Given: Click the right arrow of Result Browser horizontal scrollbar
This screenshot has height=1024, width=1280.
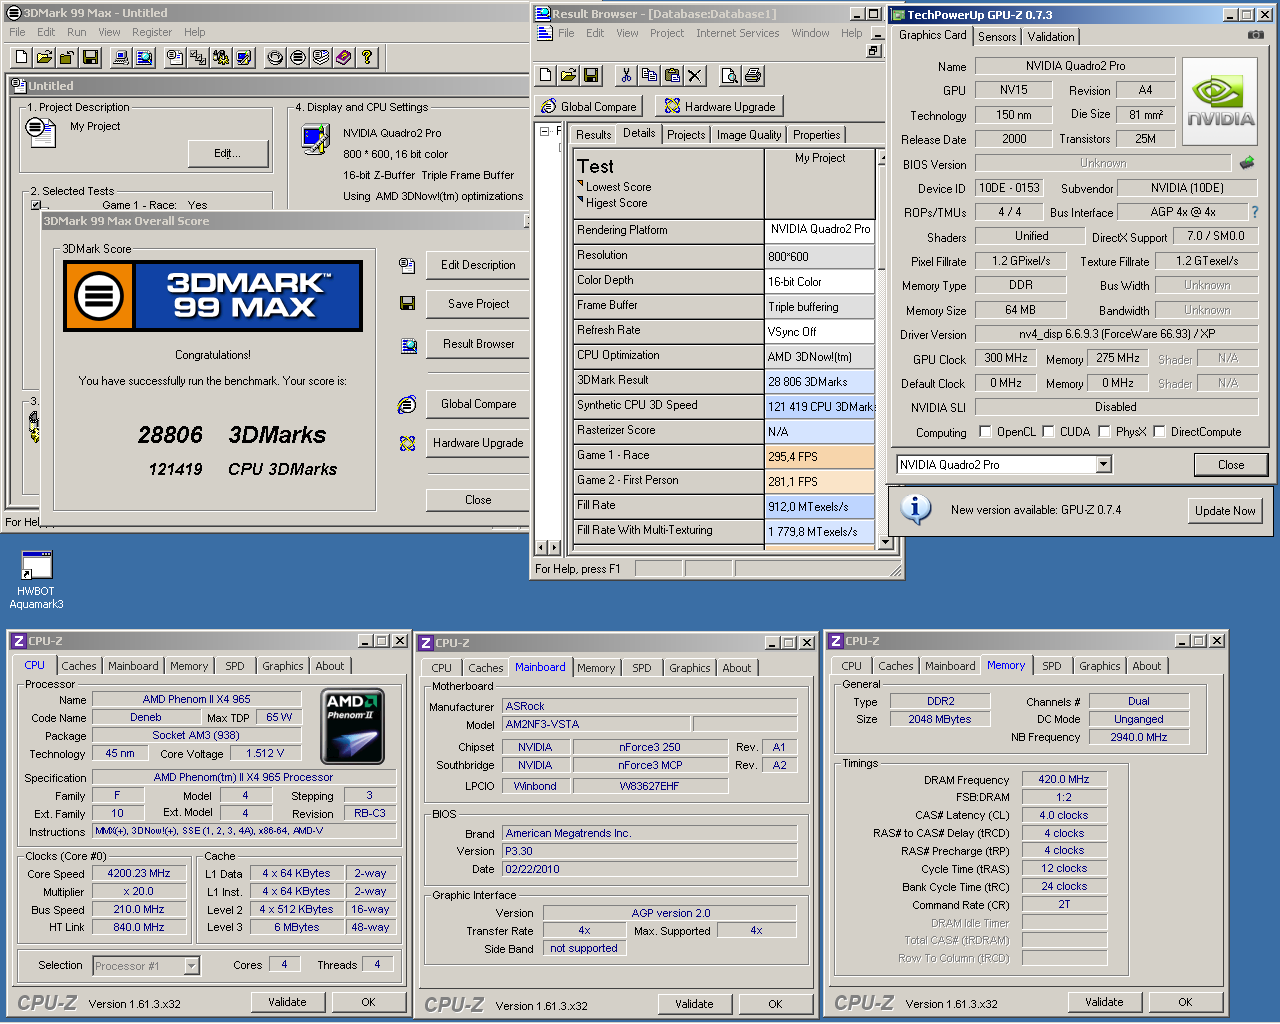Looking at the screenshot, I should 554,547.
